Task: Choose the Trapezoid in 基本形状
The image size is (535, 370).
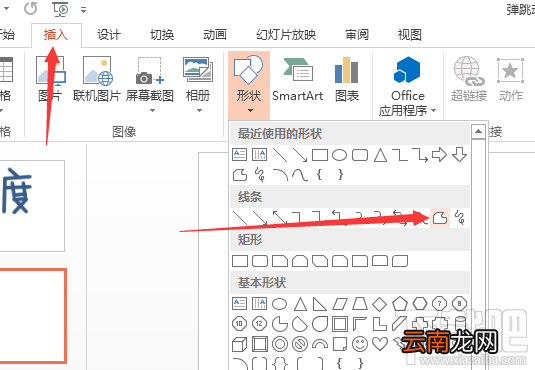Action: click(x=360, y=303)
